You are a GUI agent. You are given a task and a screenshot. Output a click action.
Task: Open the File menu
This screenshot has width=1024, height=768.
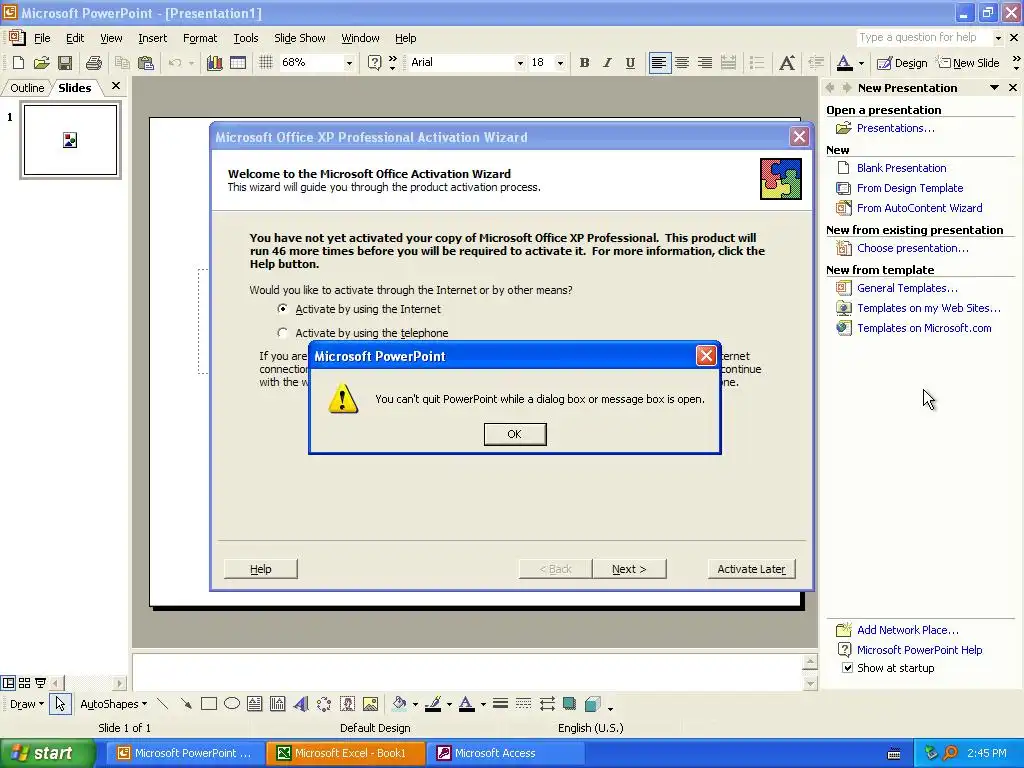pyautogui.click(x=42, y=38)
